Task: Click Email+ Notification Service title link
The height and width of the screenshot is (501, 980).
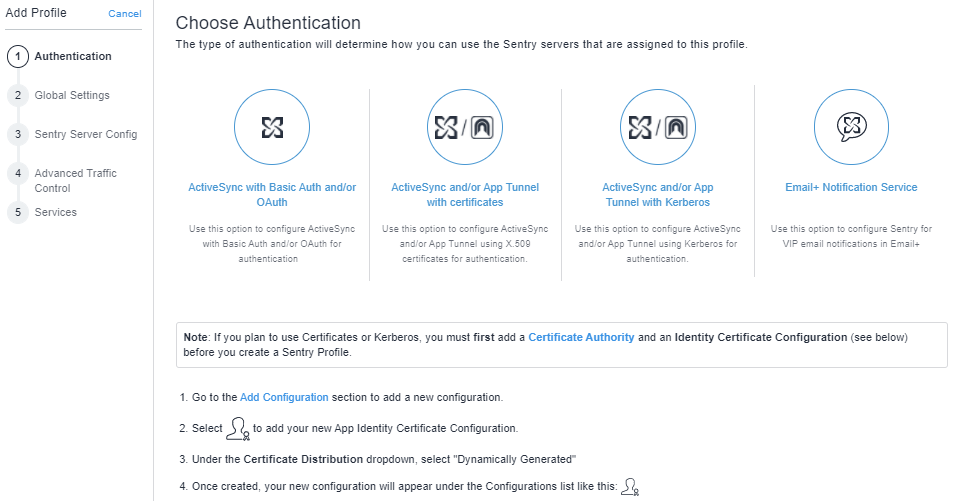Action: pos(851,188)
